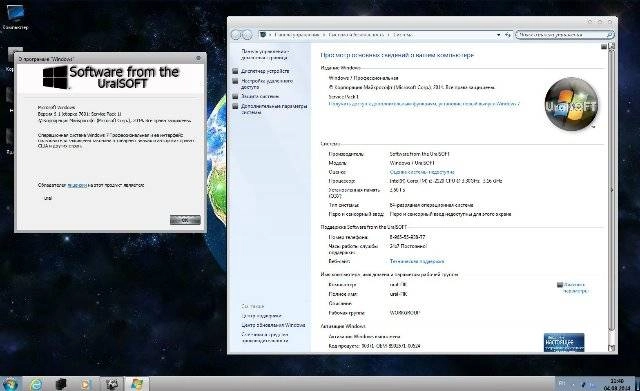Select Система и безопасность in the breadcrumb
This screenshot has height=391, width=640.
pos(356,35)
